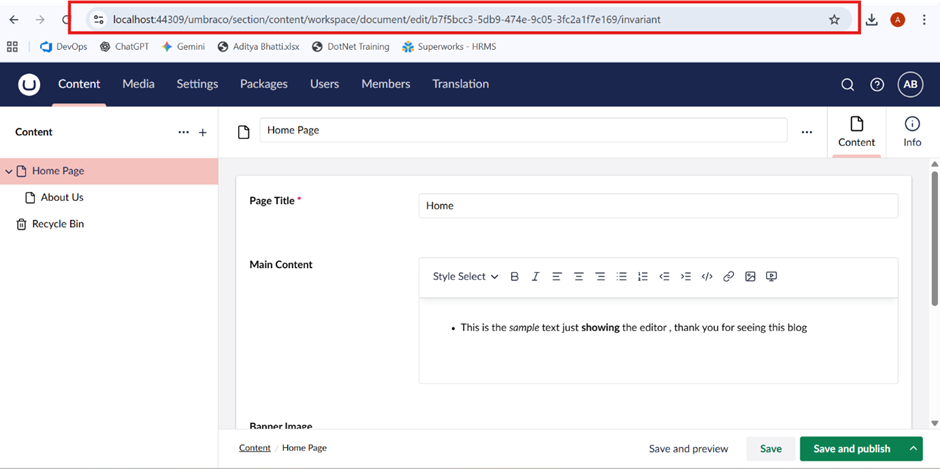
Task: Click Save and preview
Action: coord(688,449)
